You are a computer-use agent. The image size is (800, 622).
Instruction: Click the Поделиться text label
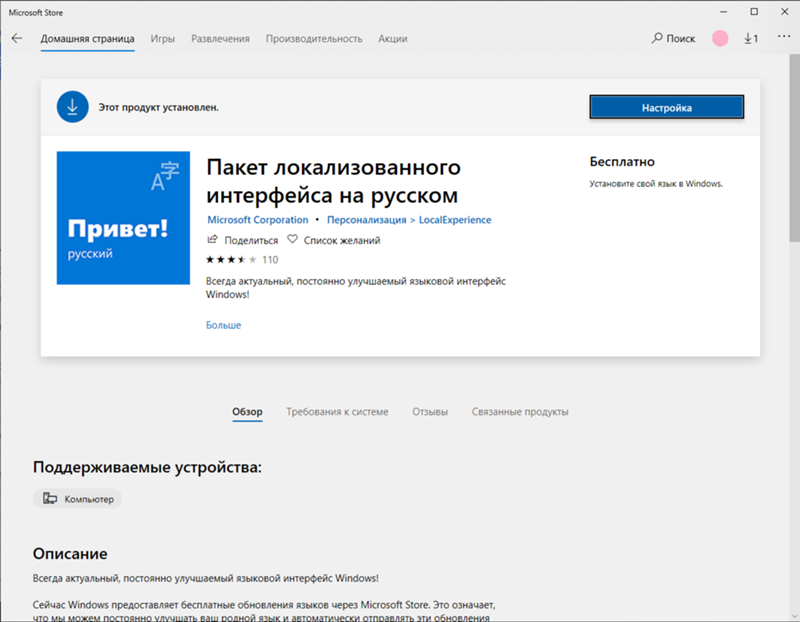coord(251,240)
